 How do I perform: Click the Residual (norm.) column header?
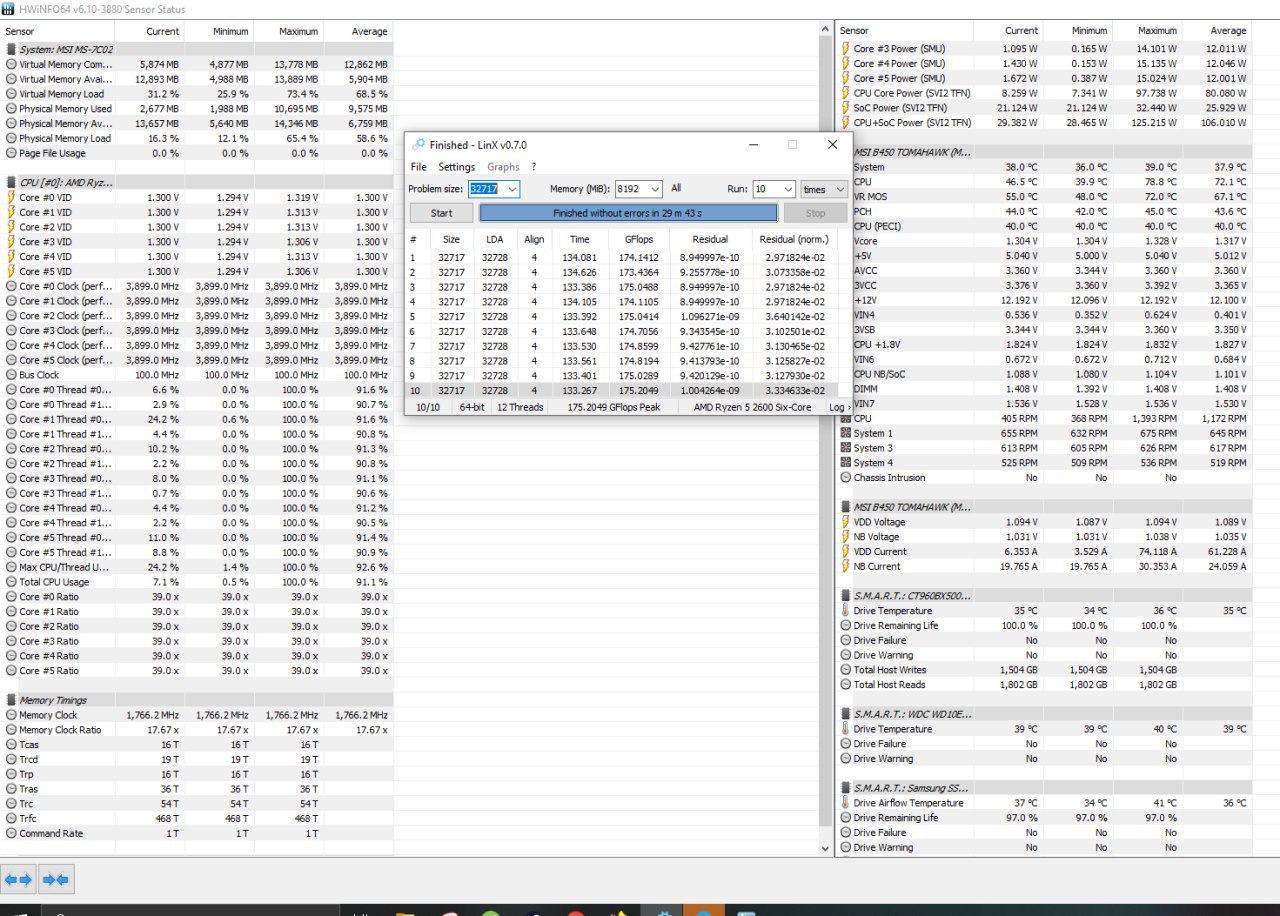(793, 239)
